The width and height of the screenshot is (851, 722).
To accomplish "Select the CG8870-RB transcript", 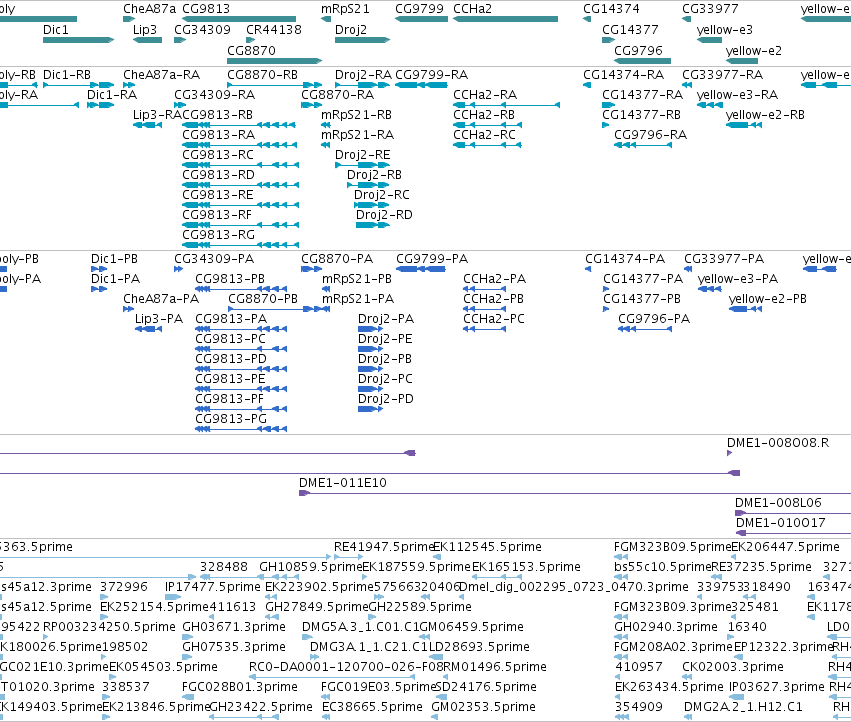I will tap(275, 85).
